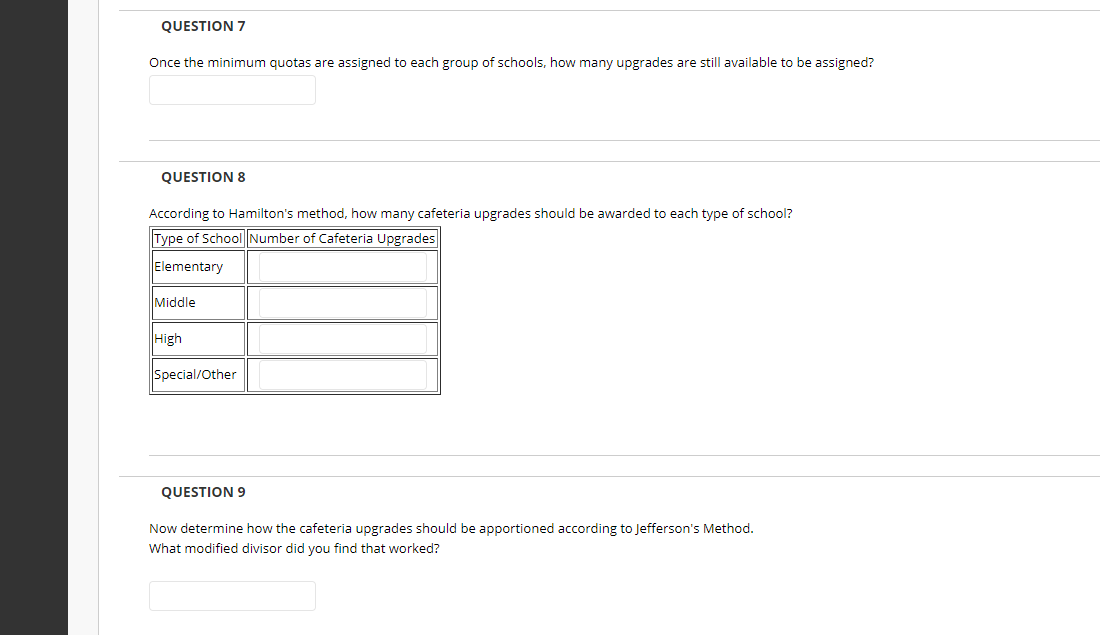Click the QUESTION 7 heading
The height and width of the screenshot is (635, 1100).
[x=203, y=26]
